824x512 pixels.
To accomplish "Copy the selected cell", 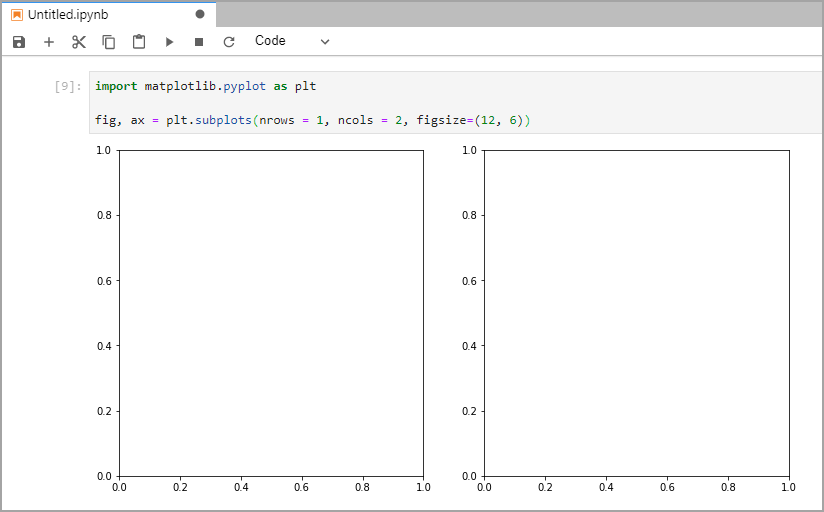I will point(109,42).
